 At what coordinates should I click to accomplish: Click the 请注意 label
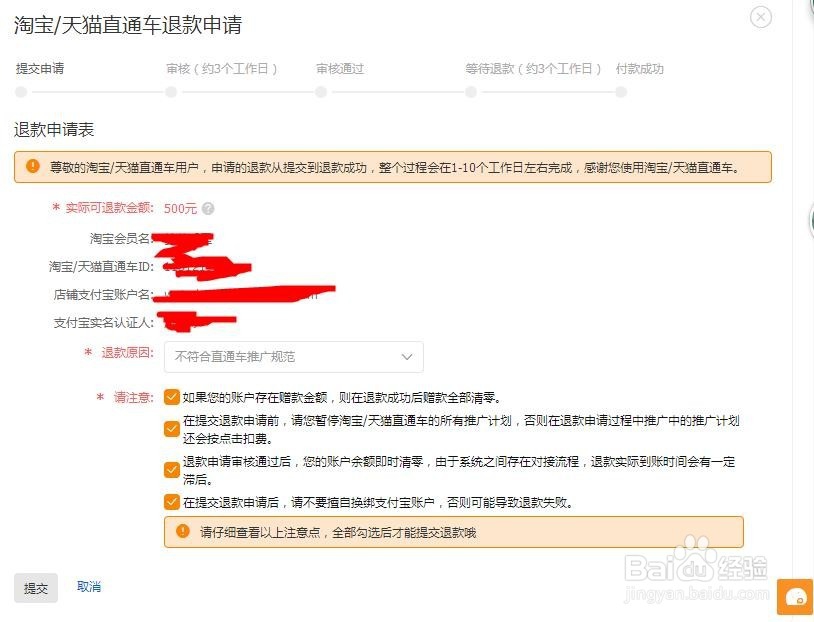pyautogui.click(x=134, y=398)
